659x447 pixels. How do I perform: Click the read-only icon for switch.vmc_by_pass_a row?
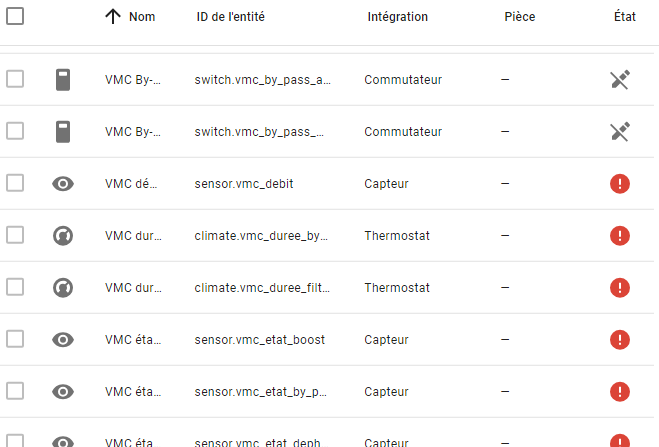(x=620, y=80)
